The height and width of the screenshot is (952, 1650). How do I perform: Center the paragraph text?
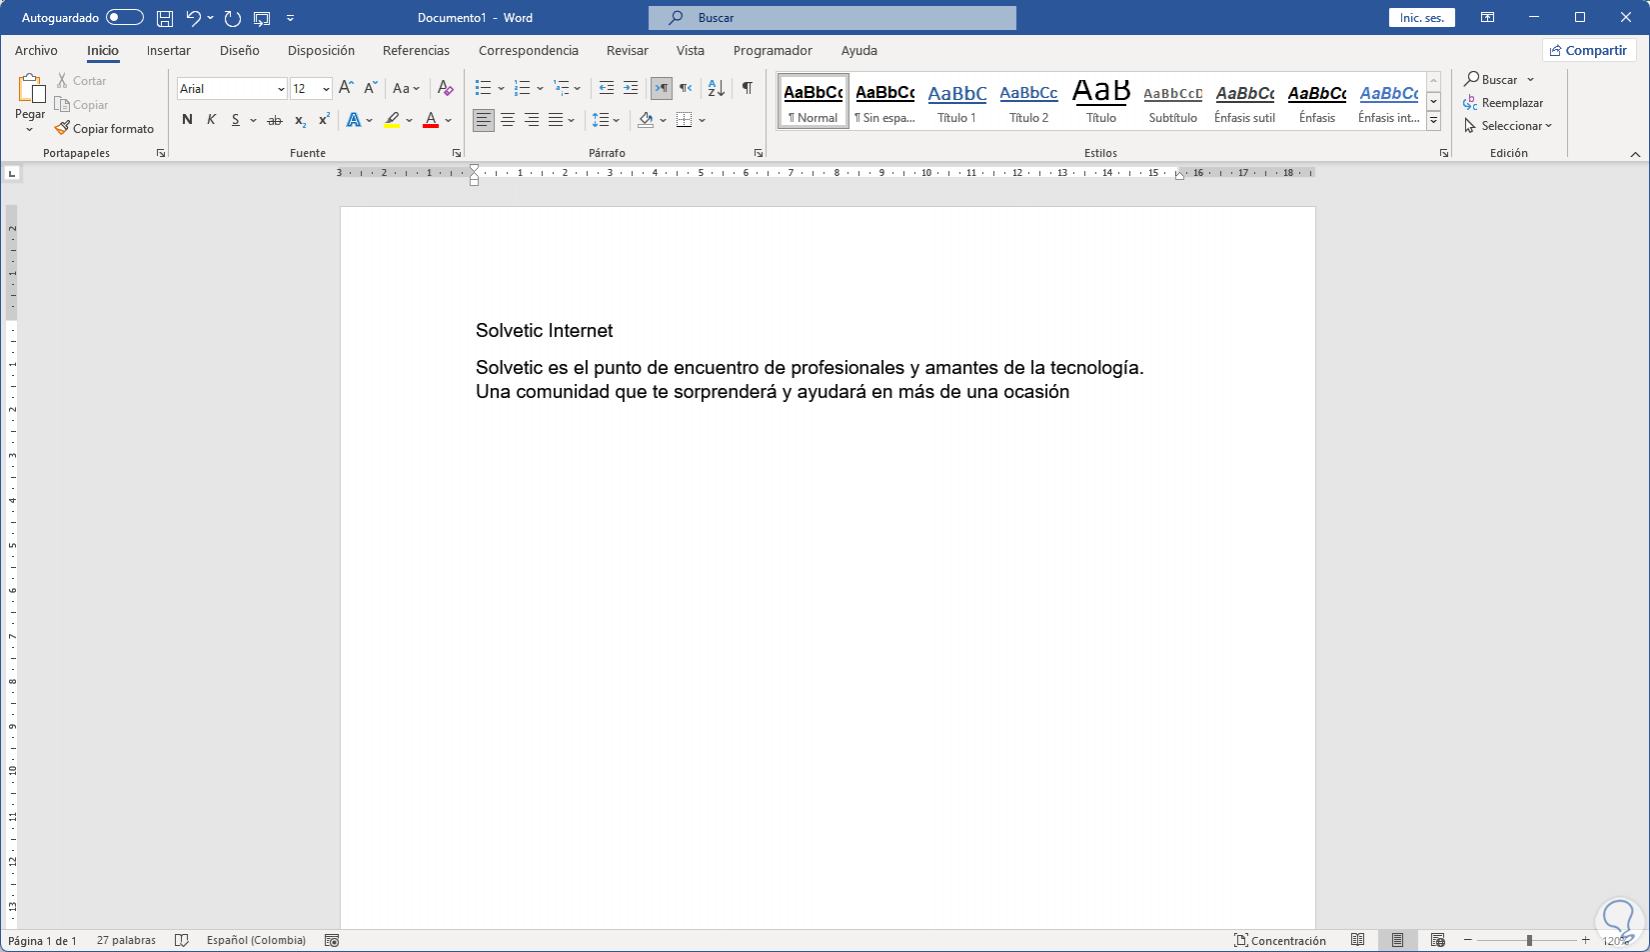pyautogui.click(x=508, y=120)
